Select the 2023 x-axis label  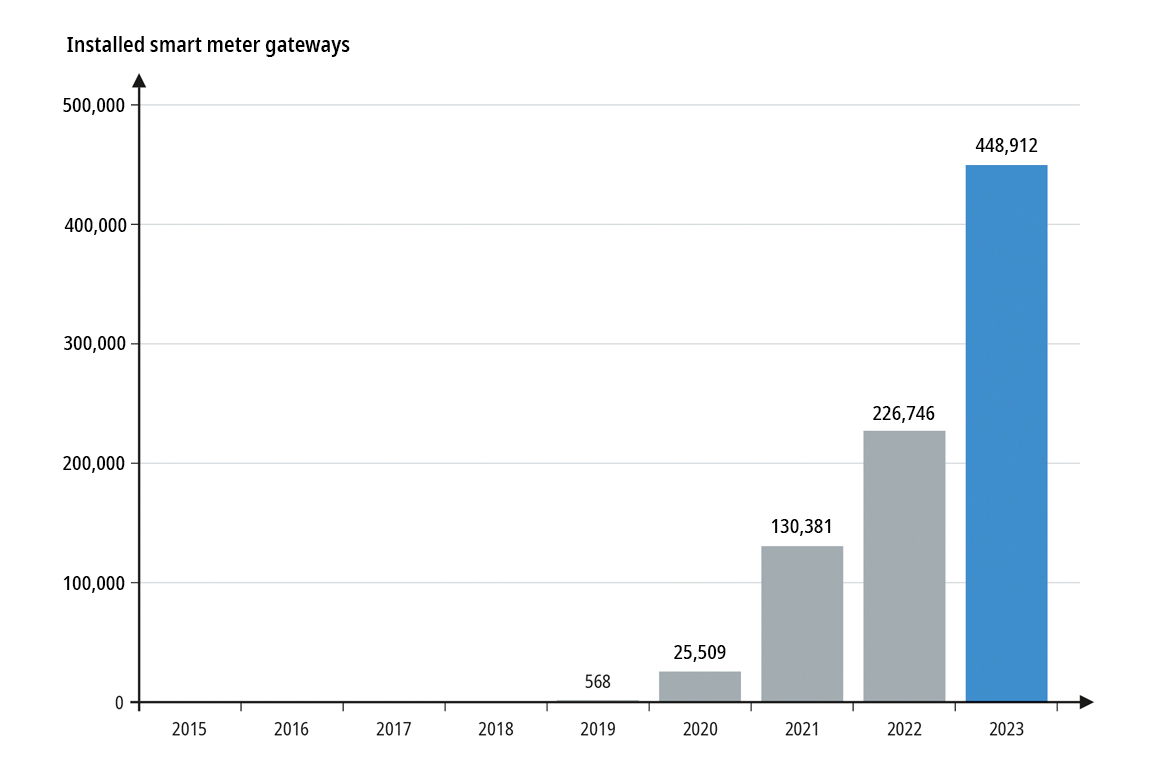[x=1006, y=730]
